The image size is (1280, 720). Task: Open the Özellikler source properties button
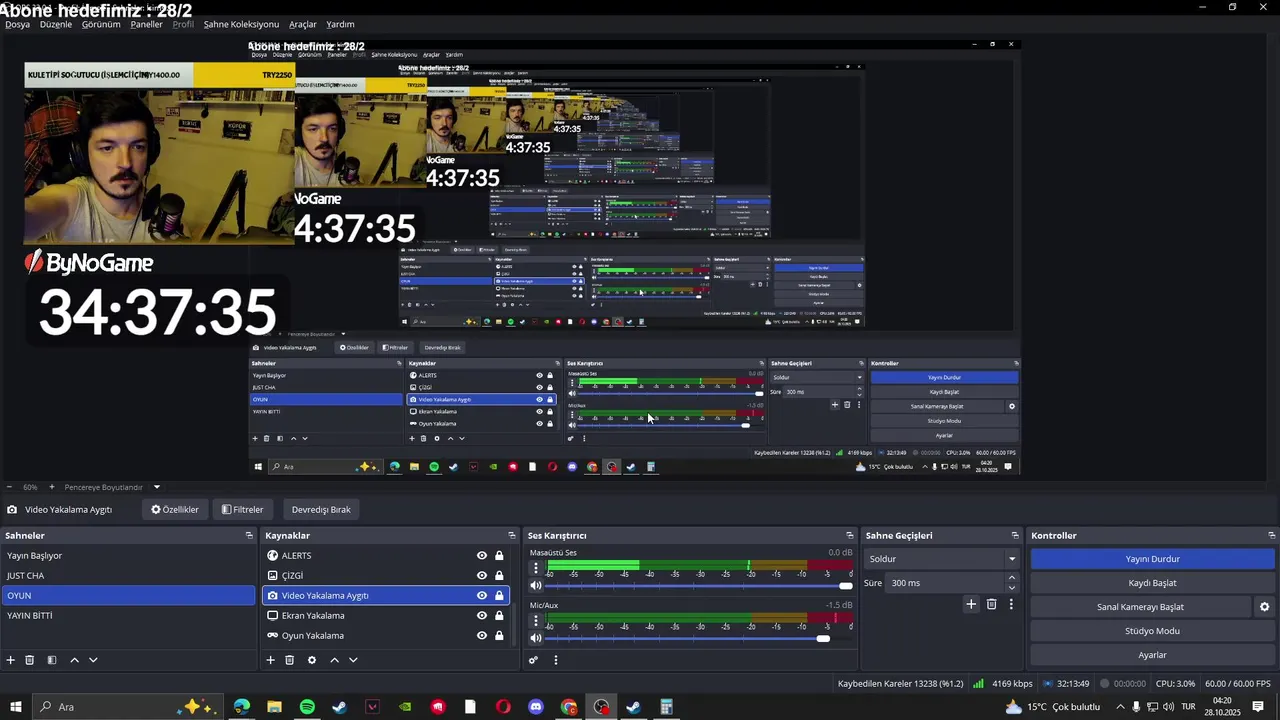point(175,510)
